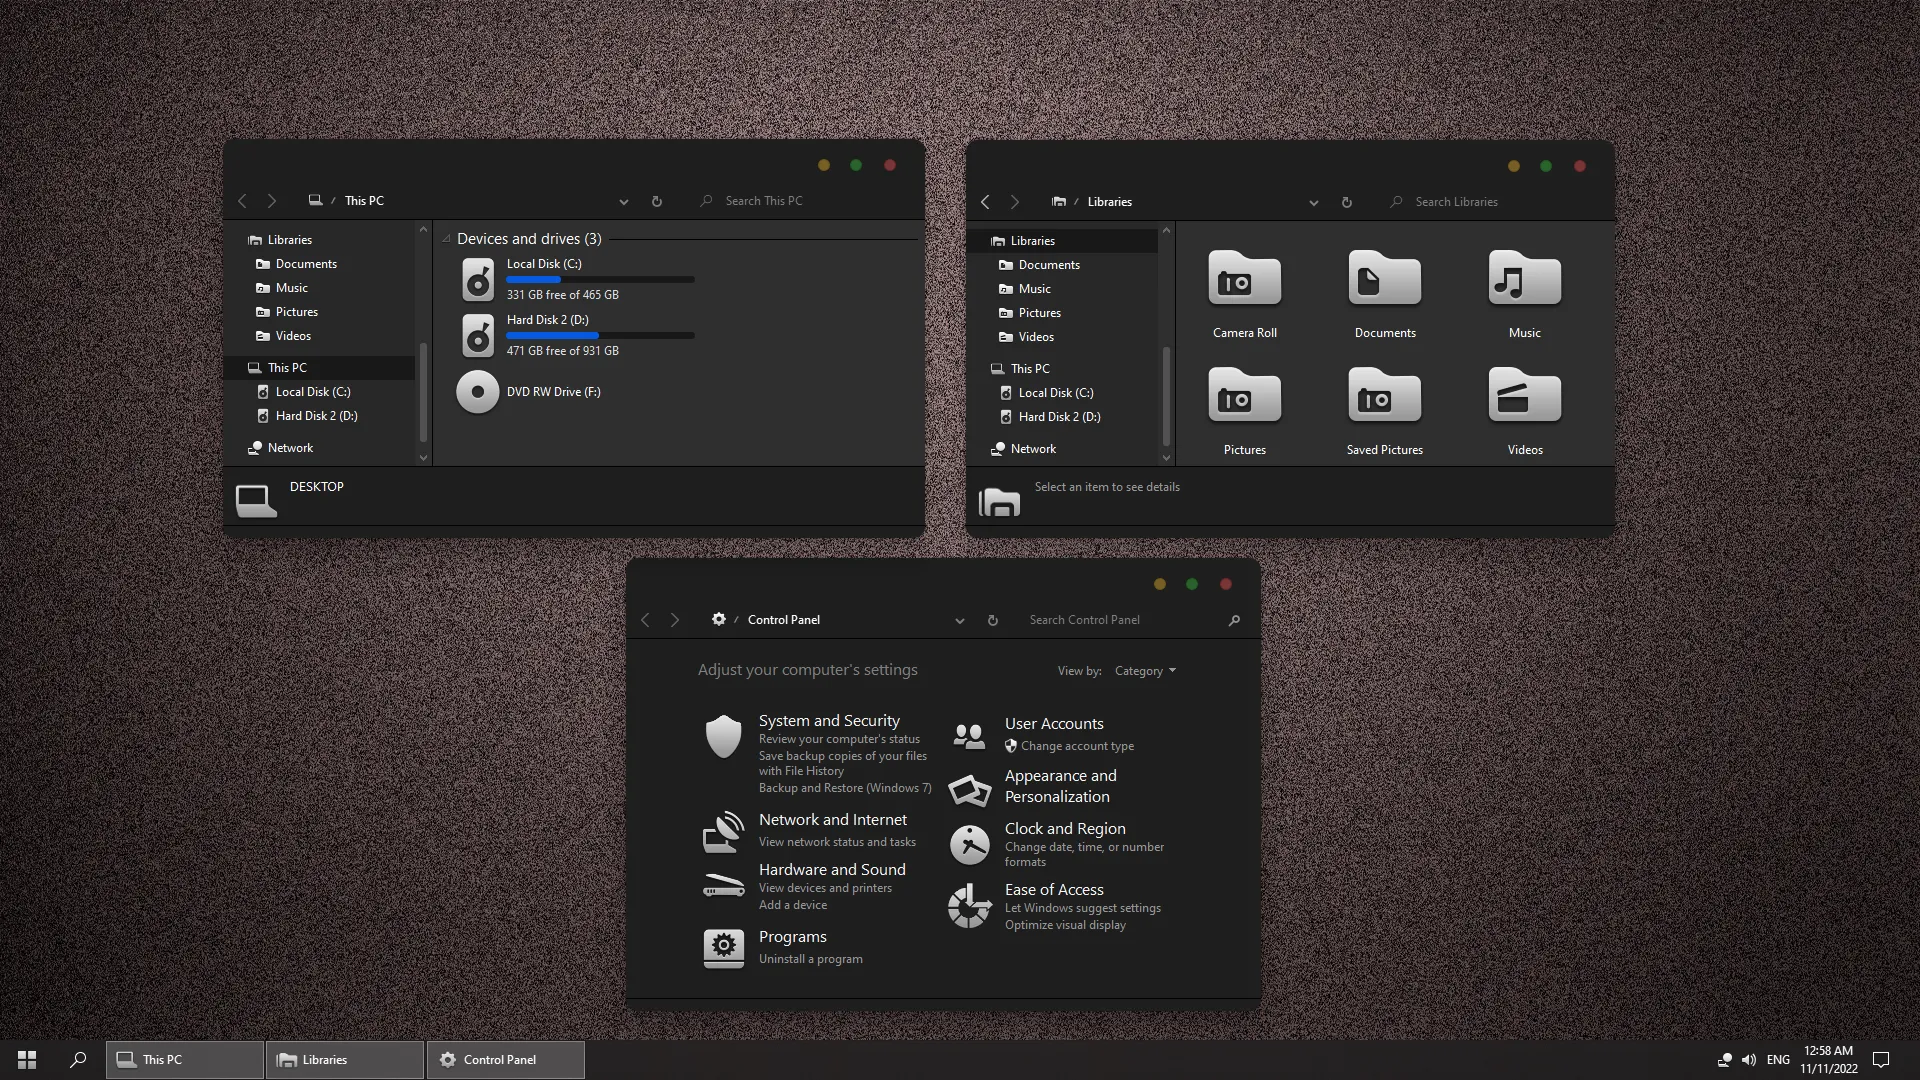Image resolution: width=1920 pixels, height=1080 pixels.
Task: Click the Local Disk (C:) capacity bar
Action: pyautogui.click(x=600, y=280)
